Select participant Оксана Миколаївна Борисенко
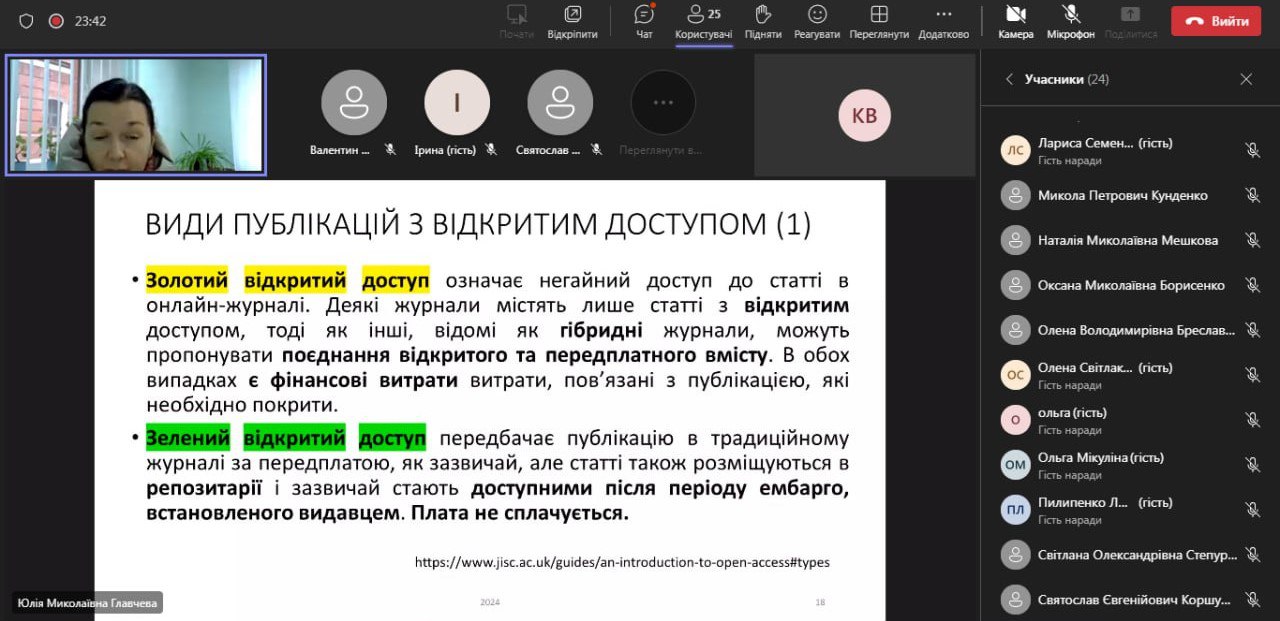Viewport: 1280px width, 621px height. tap(1130, 285)
